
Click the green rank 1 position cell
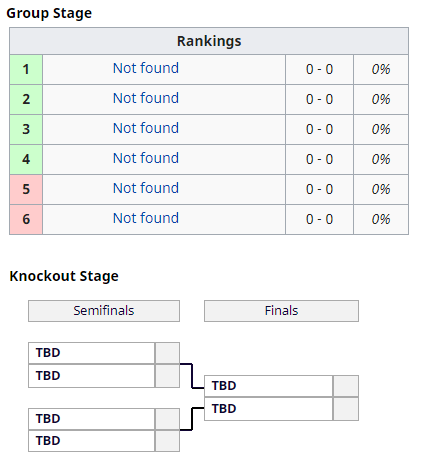coord(26,69)
